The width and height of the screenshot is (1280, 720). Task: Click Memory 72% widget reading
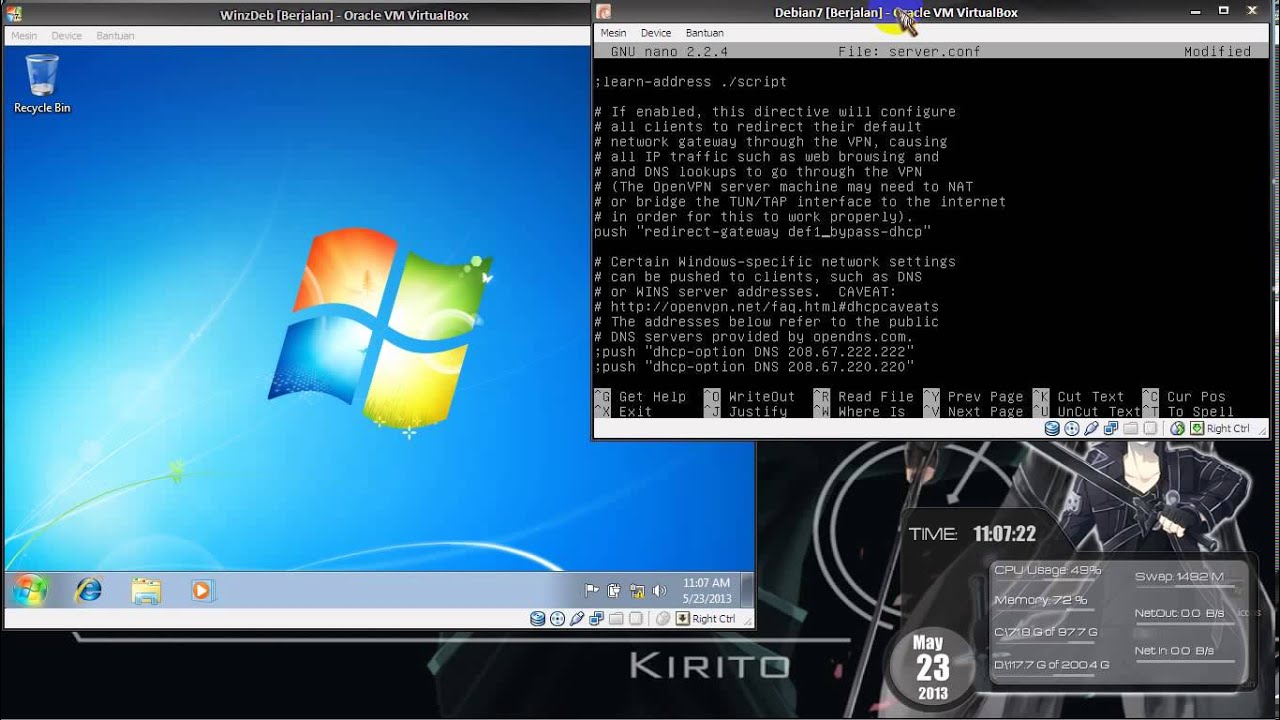[1040, 600]
